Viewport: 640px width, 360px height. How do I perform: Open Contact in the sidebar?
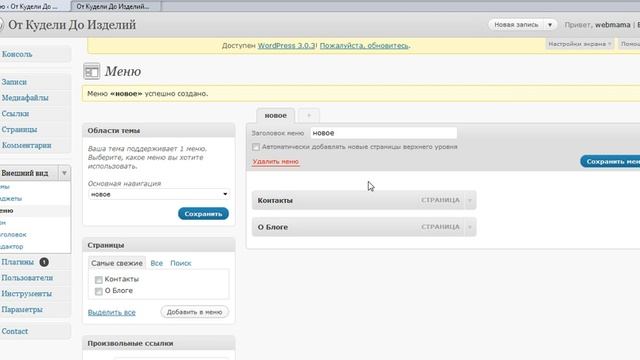tap(15, 331)
